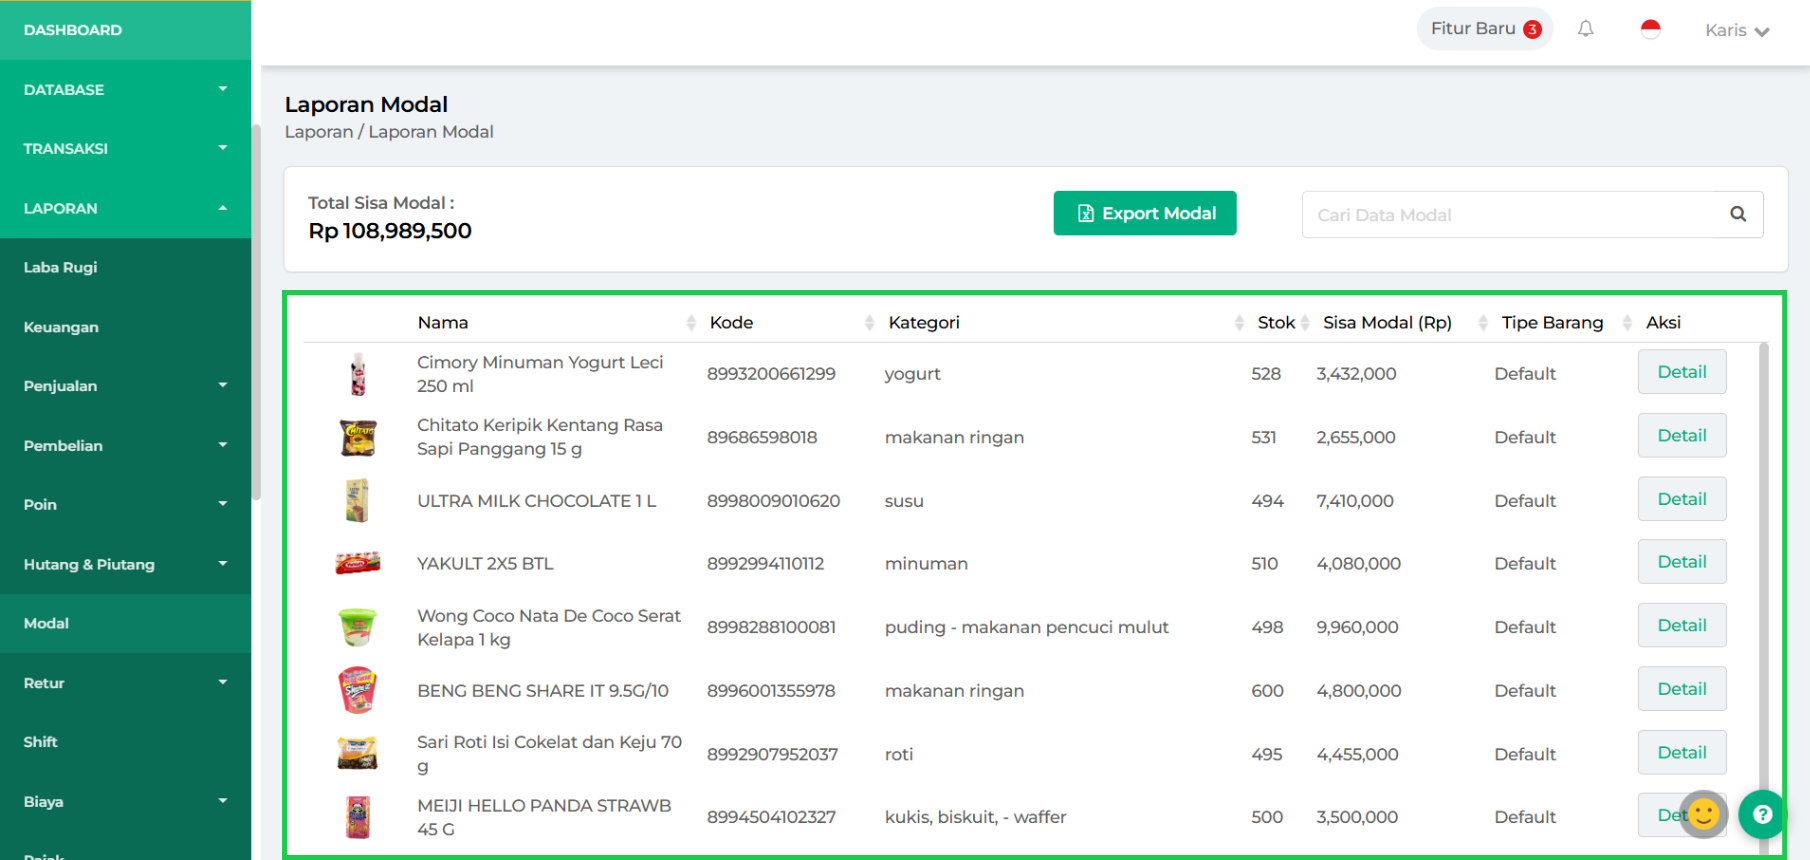This screenshot has height=860, width=1810.
Task: Select Keuangan in the sidebar
Action: point(61,327)
